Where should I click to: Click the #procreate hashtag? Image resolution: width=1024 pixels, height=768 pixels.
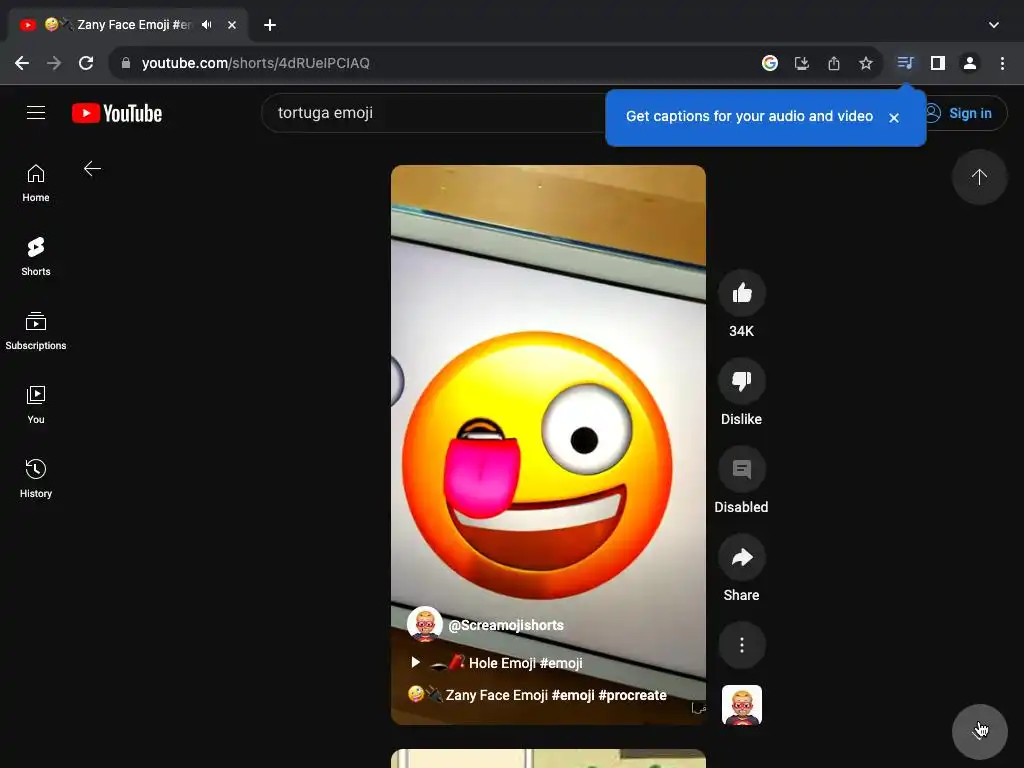point(632,695)
